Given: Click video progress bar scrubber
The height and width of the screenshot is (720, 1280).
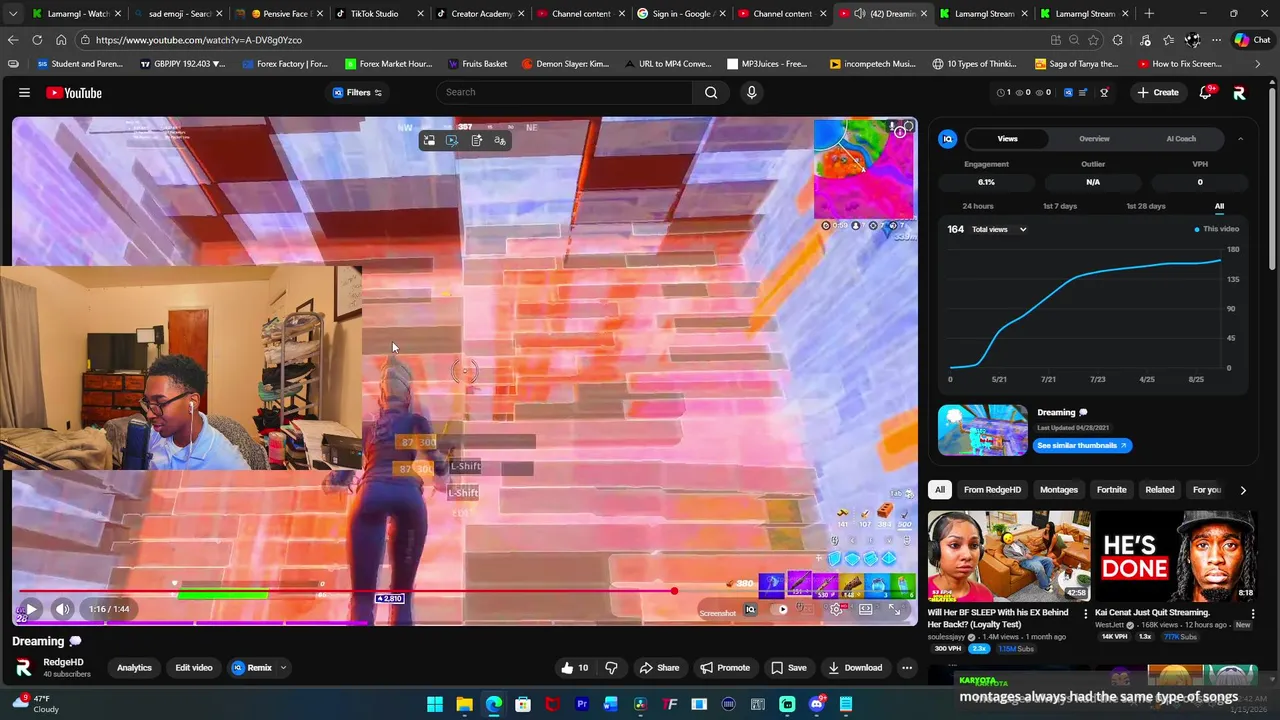Looking at the screenshot, I should (674, 591).
